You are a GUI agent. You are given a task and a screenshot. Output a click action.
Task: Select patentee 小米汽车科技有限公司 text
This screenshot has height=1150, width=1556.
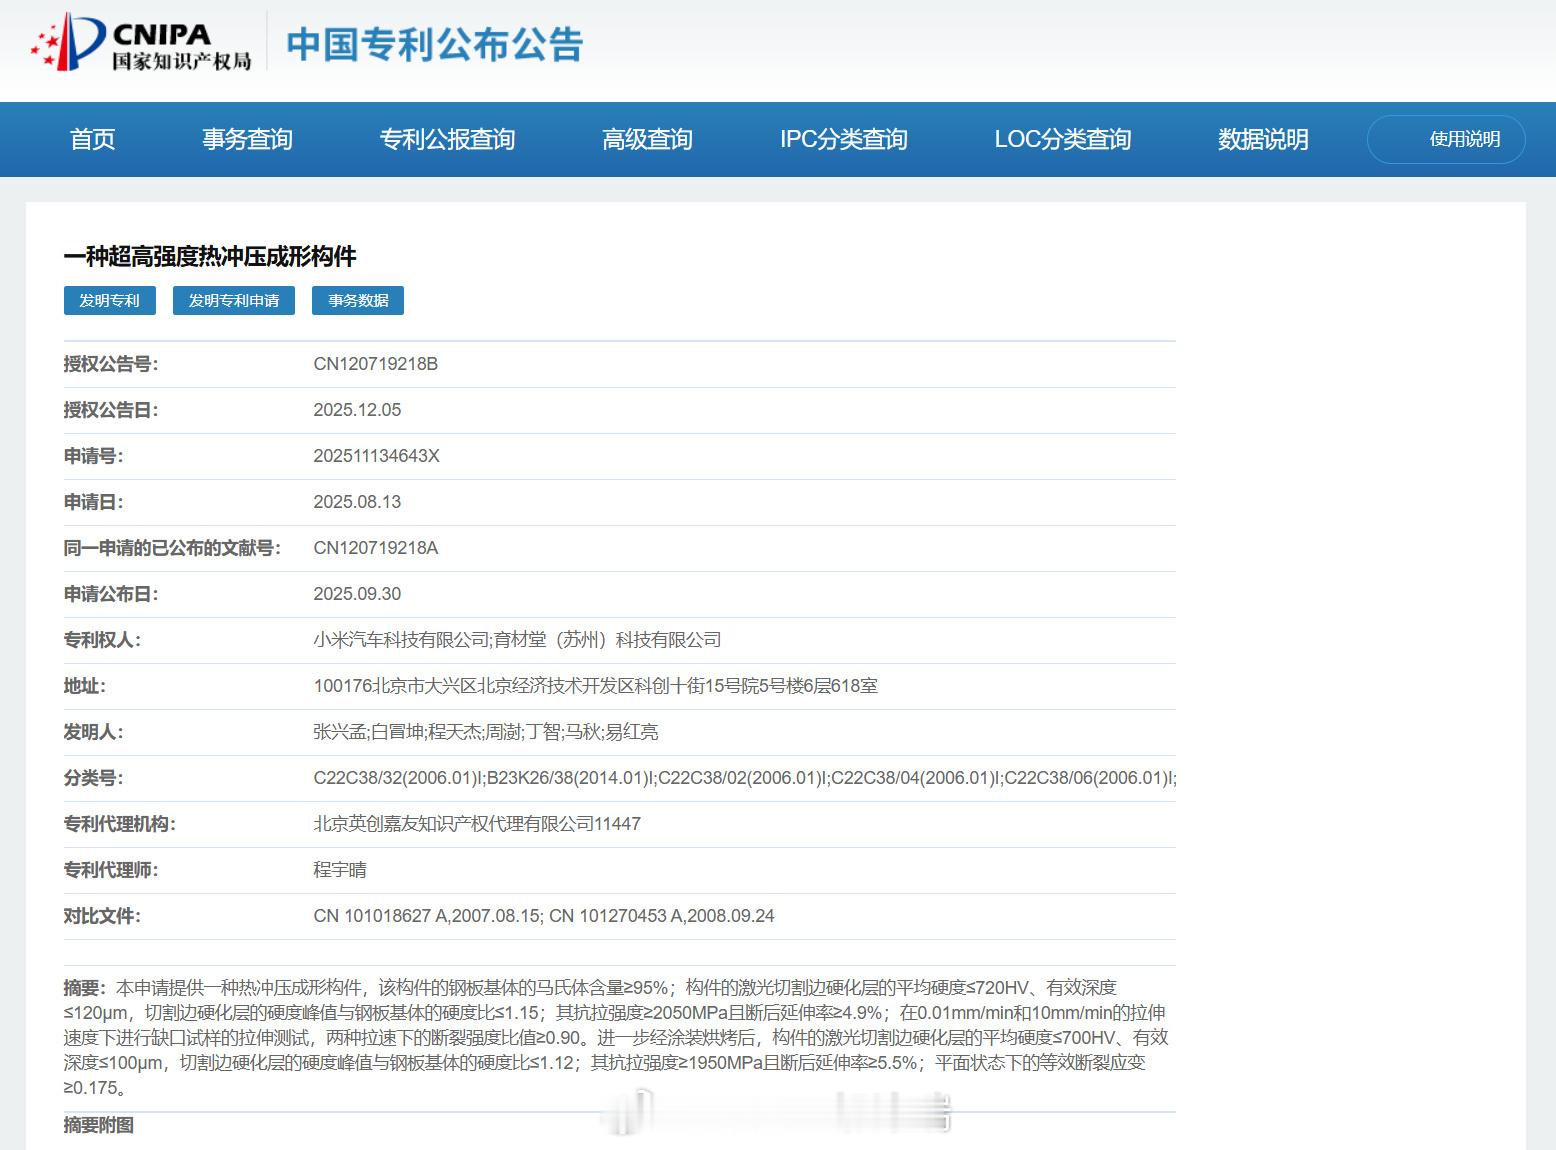tap(401, 640)
